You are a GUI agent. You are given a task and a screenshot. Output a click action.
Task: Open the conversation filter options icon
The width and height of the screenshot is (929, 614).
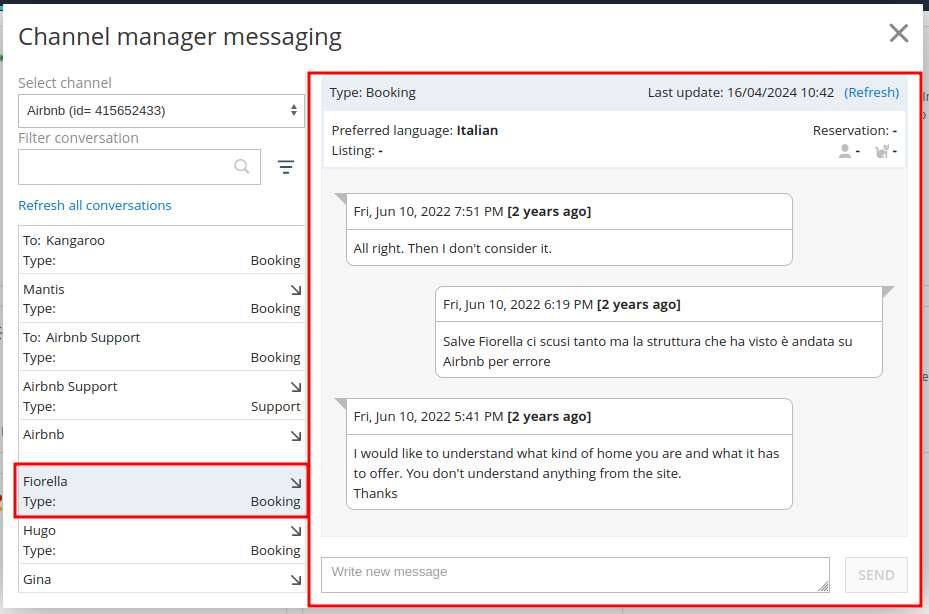pos(286,167)
